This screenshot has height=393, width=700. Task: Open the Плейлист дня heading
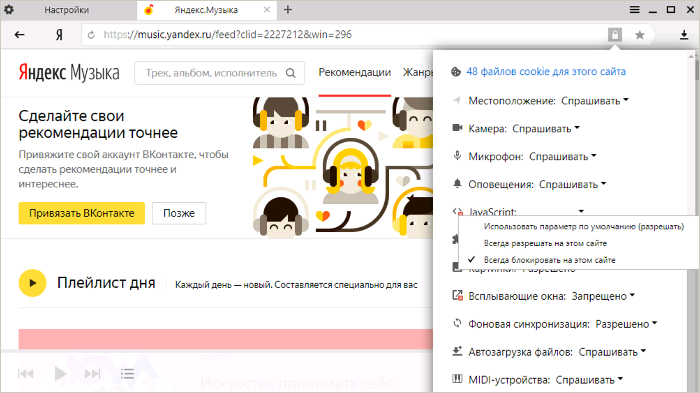[106, 283]
